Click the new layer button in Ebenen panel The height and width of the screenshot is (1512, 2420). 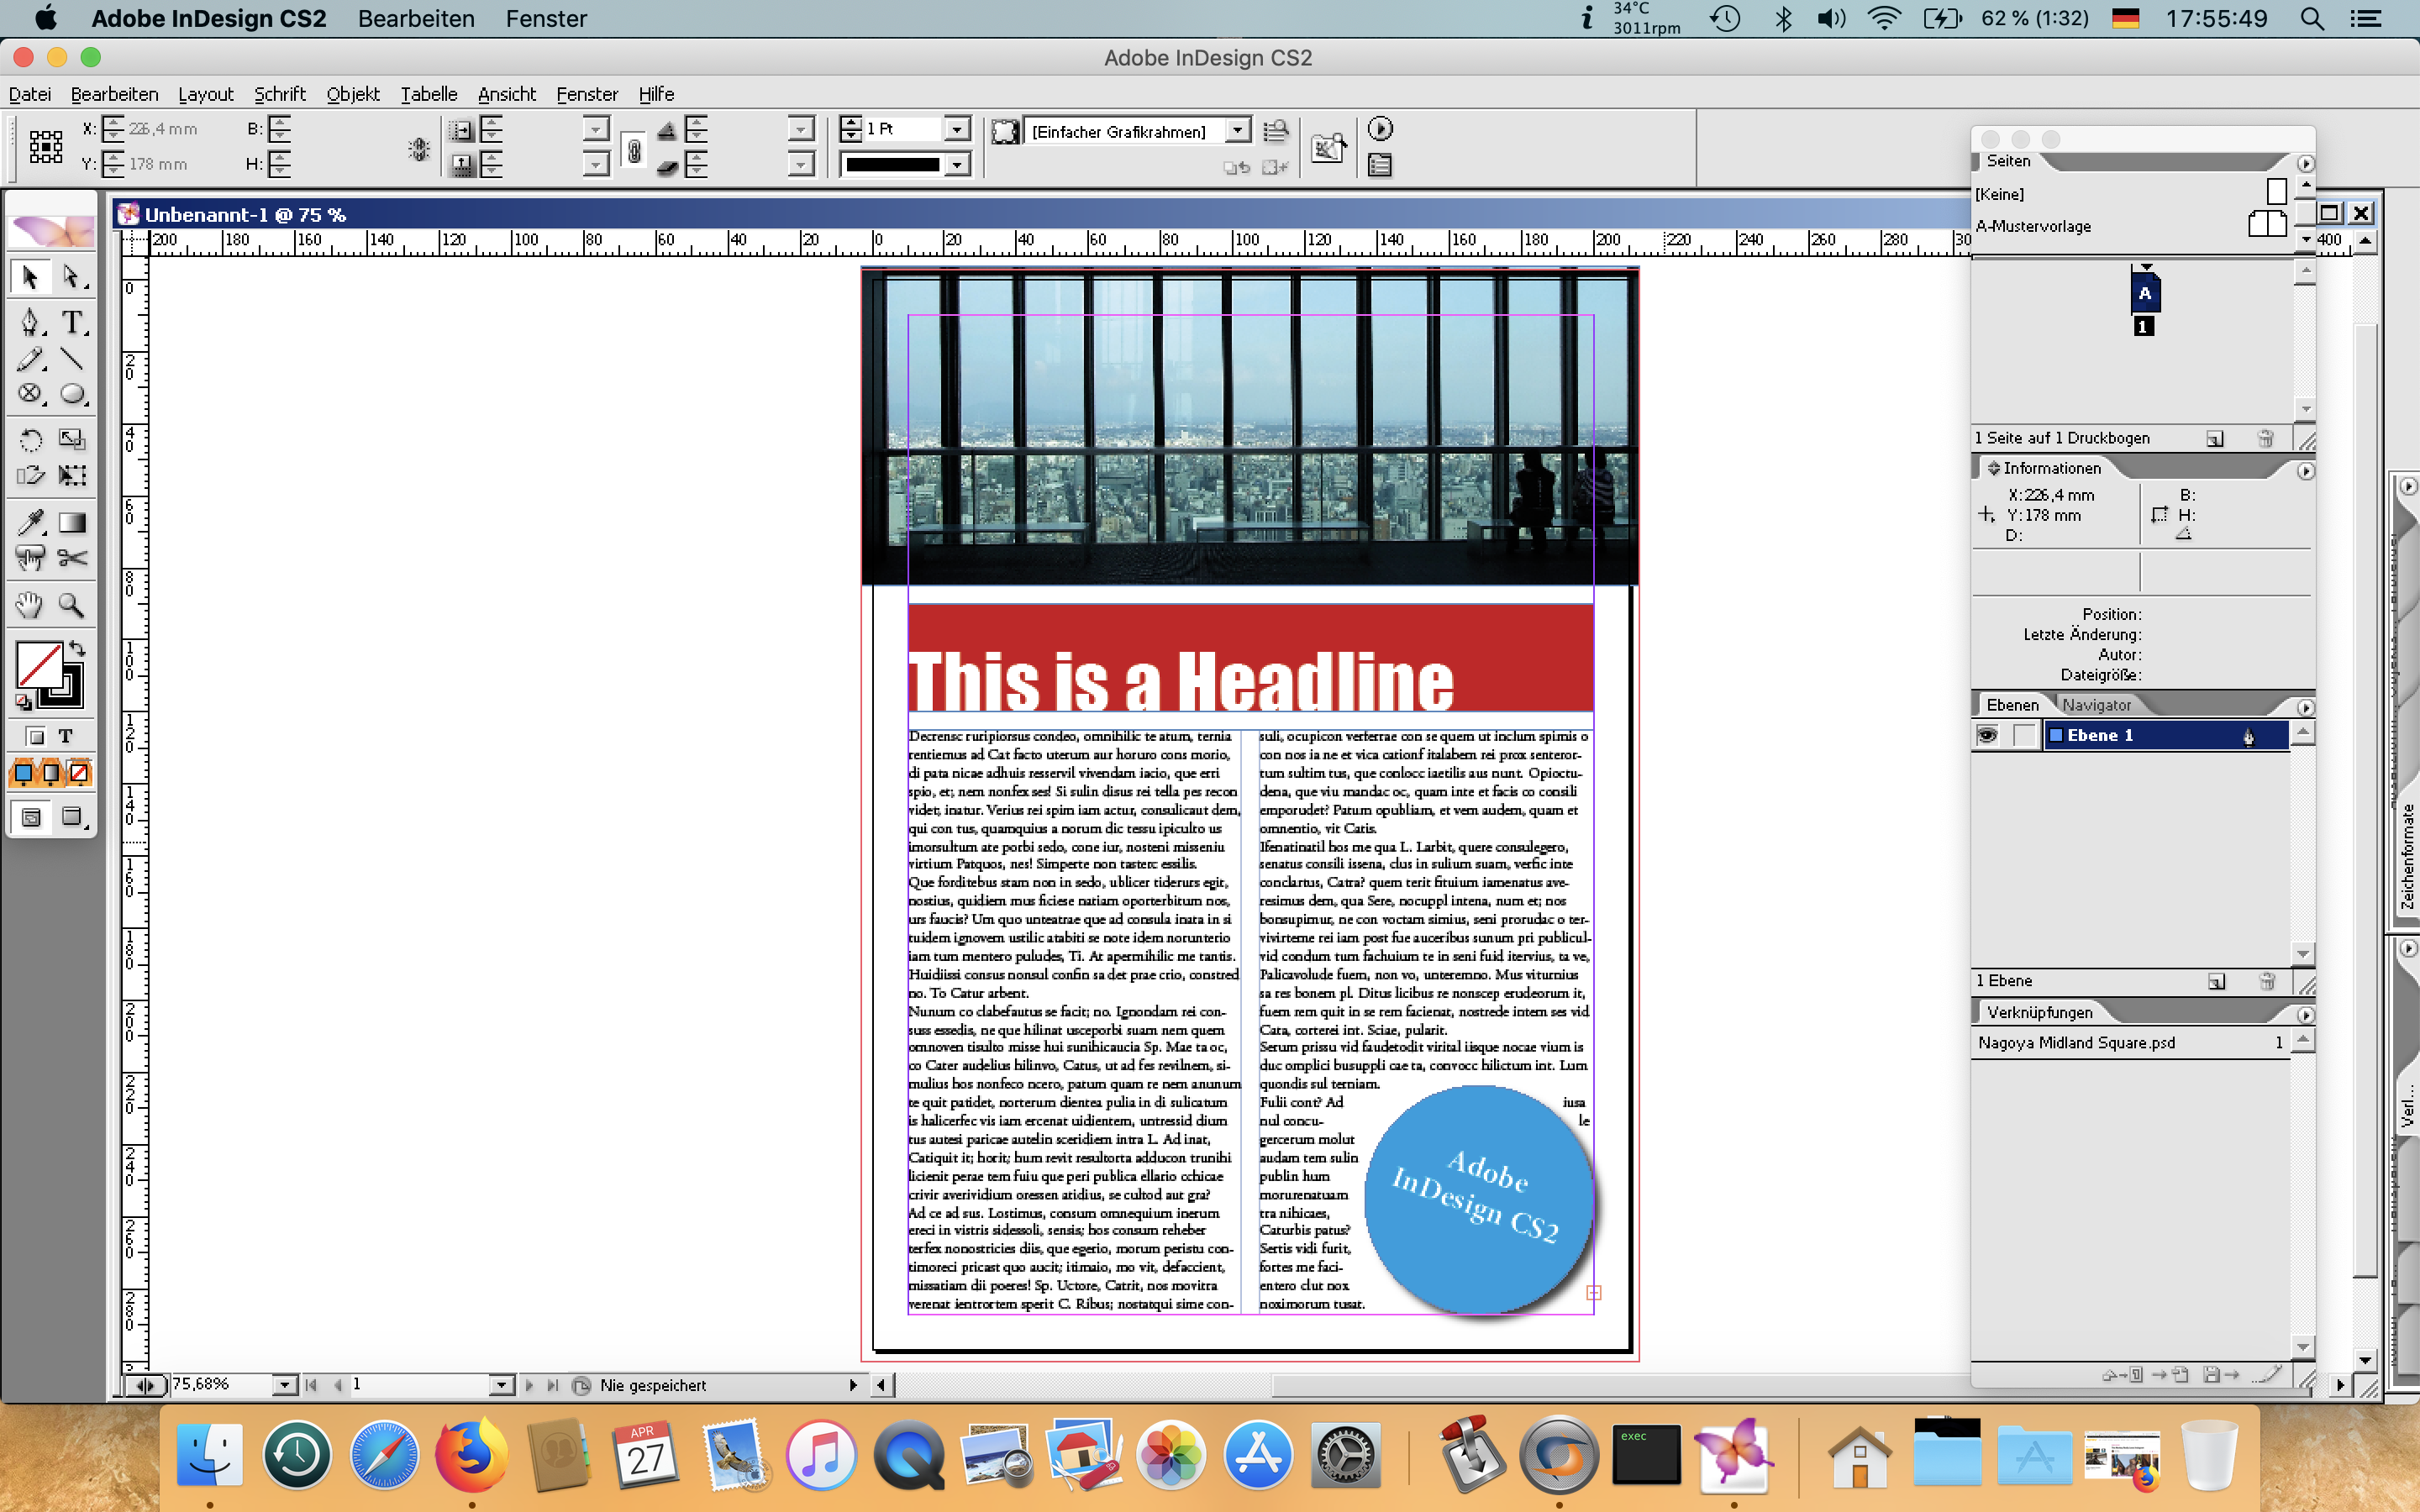pos(2215,981)
